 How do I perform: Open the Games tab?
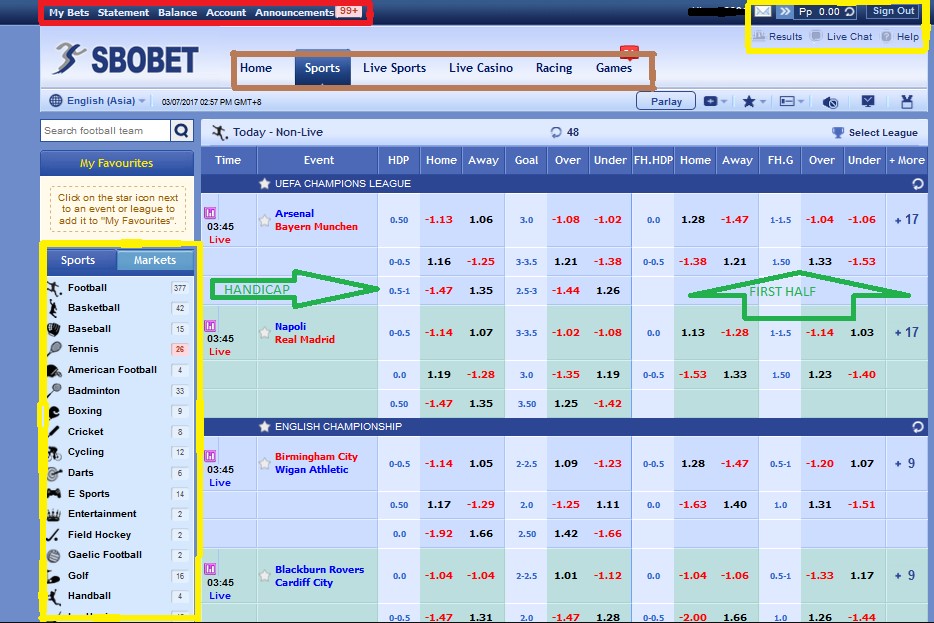coord(614,68)
